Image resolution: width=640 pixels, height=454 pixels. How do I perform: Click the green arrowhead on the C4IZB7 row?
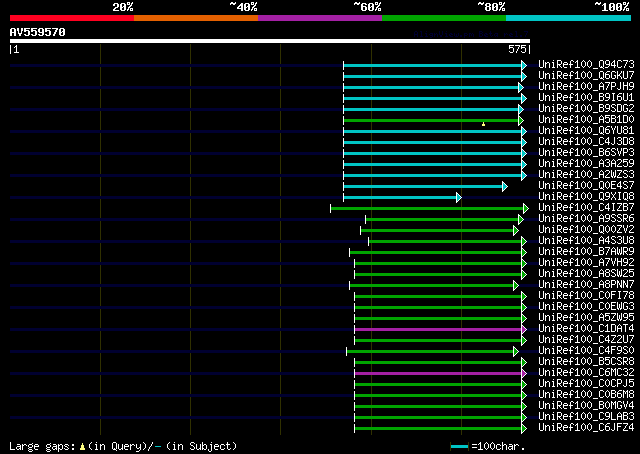pos(526,209)
